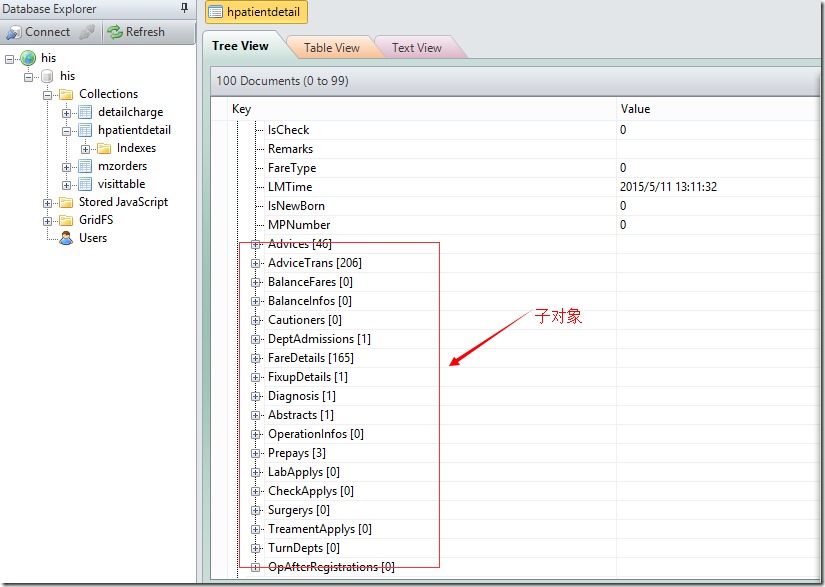The height and width of the screenshot is (587, 825).
Task: Click the Connect button icon
Action: coord(14,32)
